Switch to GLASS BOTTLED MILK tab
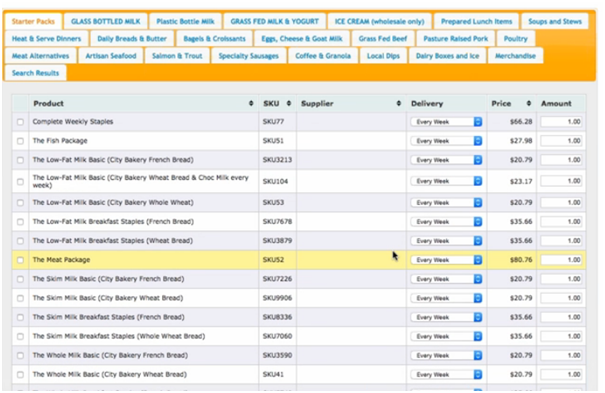The image size is (605, 393). tap(105, 22)
